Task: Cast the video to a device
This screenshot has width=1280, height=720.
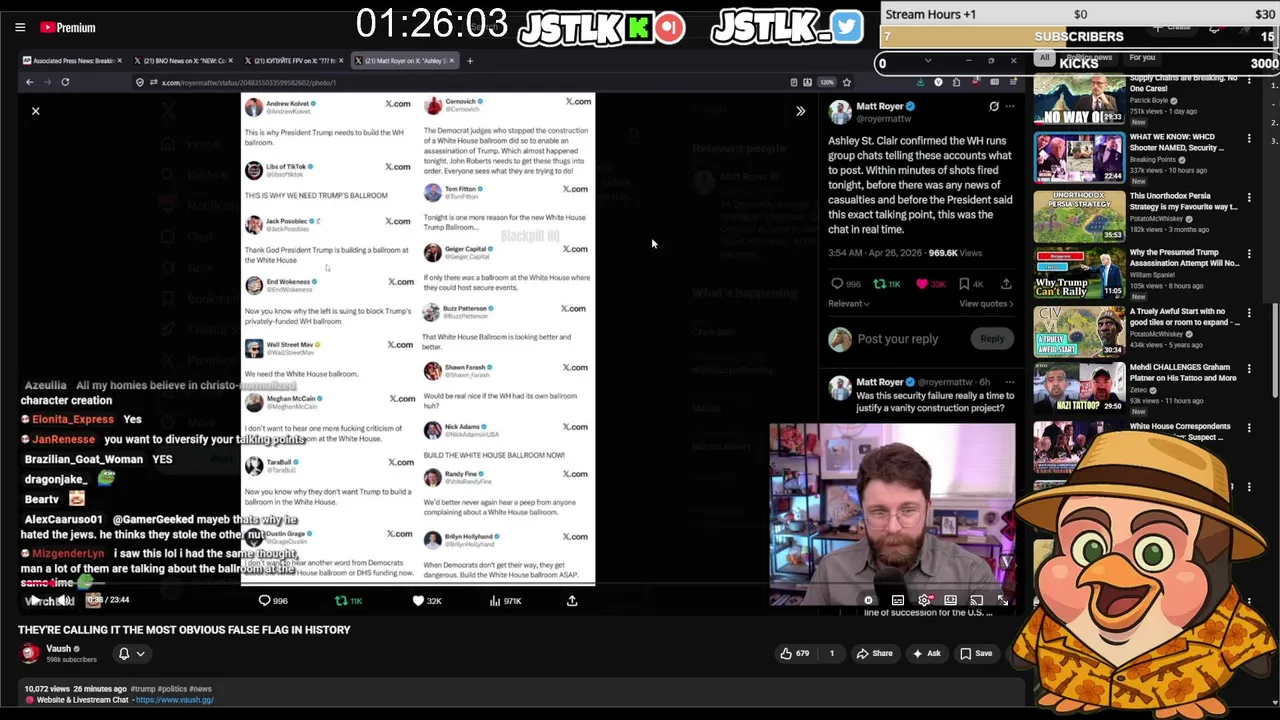Action: pos(976,600)
